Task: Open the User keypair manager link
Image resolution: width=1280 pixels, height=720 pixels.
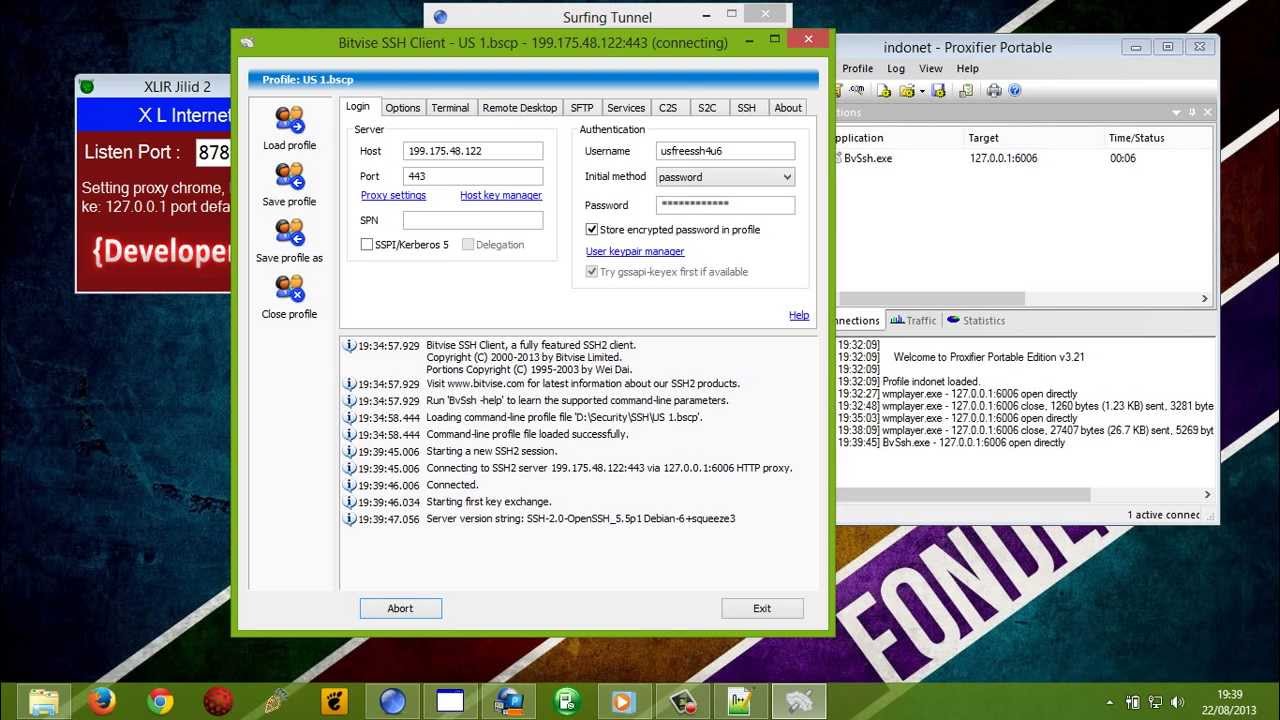Action: pyautogui.click(x=635, y=251)
